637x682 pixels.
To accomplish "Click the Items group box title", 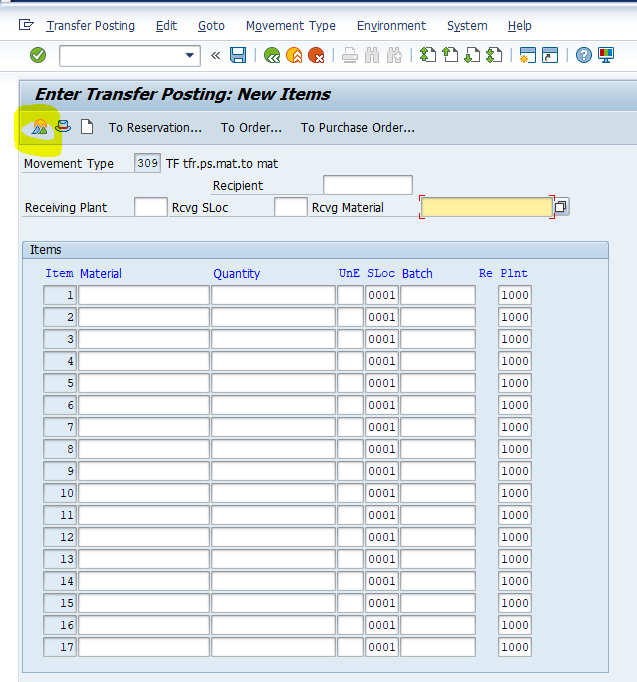I will click(46, 250).
